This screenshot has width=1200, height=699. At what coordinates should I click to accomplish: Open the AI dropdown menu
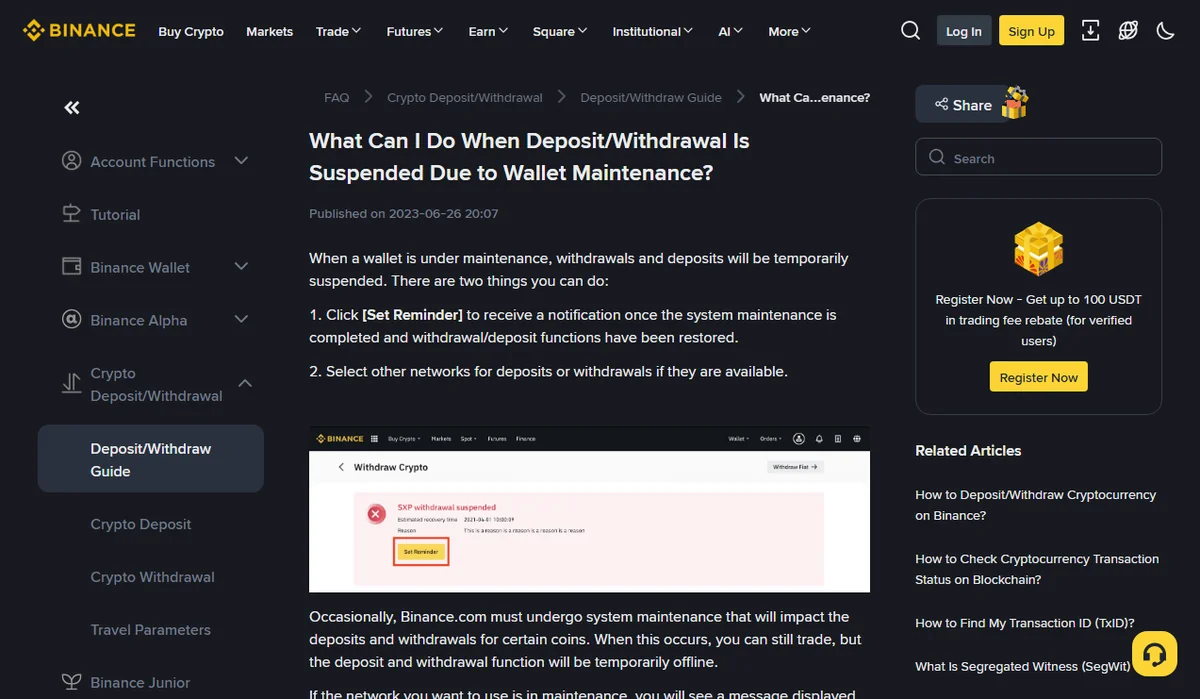(731, 31)
